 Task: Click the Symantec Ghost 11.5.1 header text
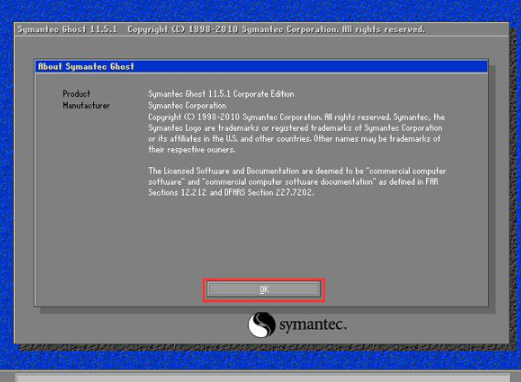pyautogui.click(x=67, y=29)
